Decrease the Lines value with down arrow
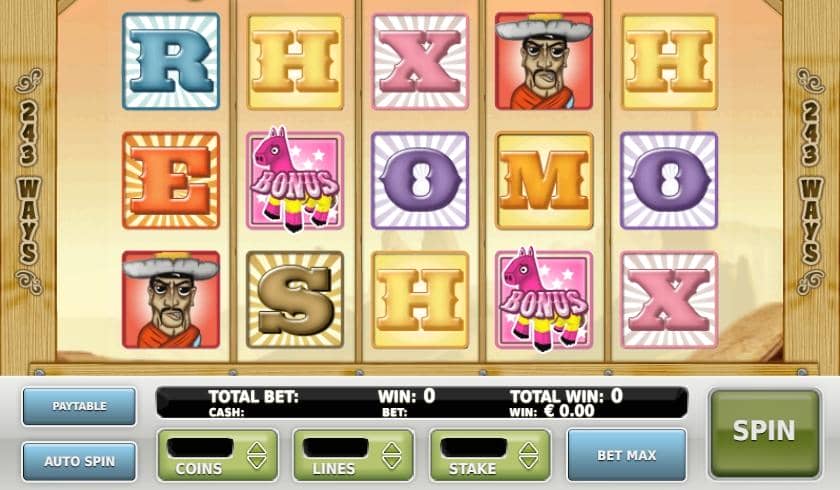Screen dimensions: 840x490 point(392,463)
